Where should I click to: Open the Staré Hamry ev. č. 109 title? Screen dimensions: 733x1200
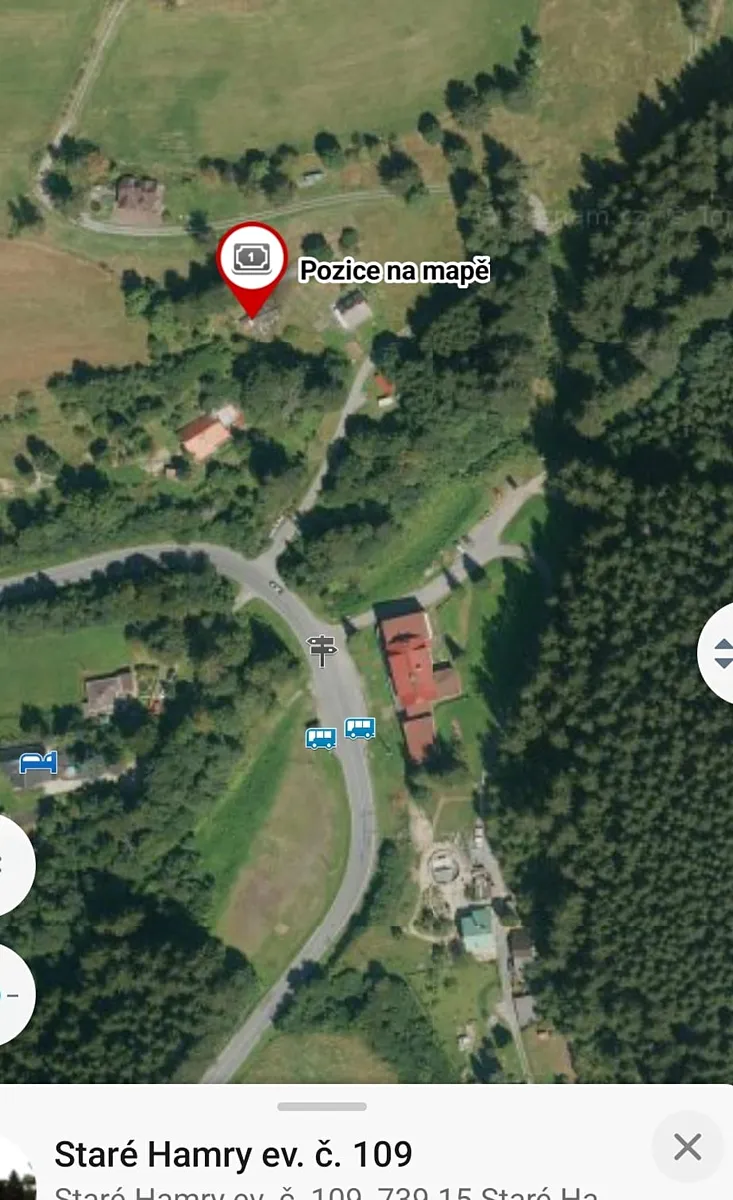tap(233, 1154)
